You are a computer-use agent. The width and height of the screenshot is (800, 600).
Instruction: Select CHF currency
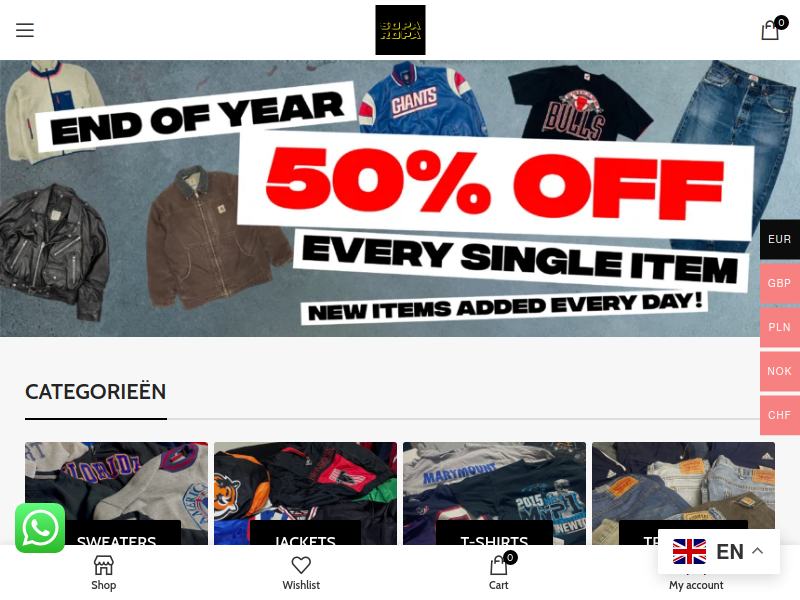tap(780, 415)
